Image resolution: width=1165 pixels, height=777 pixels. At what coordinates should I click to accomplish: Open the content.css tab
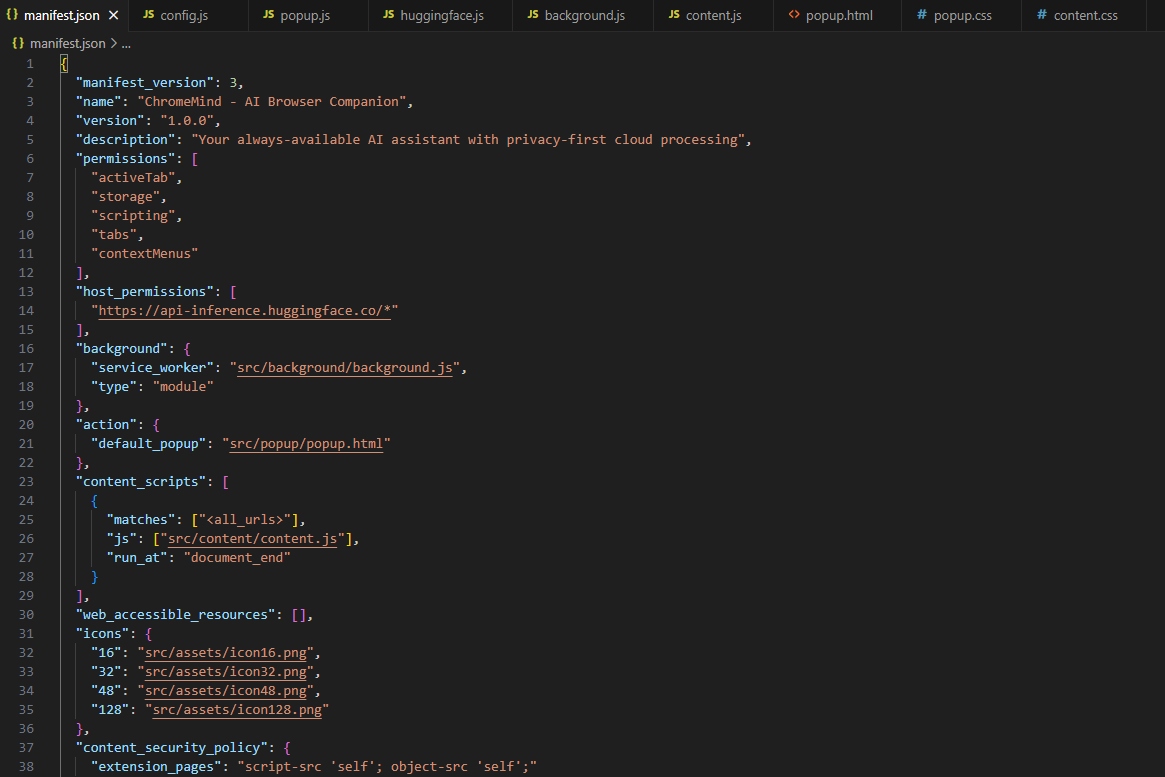1084,15
